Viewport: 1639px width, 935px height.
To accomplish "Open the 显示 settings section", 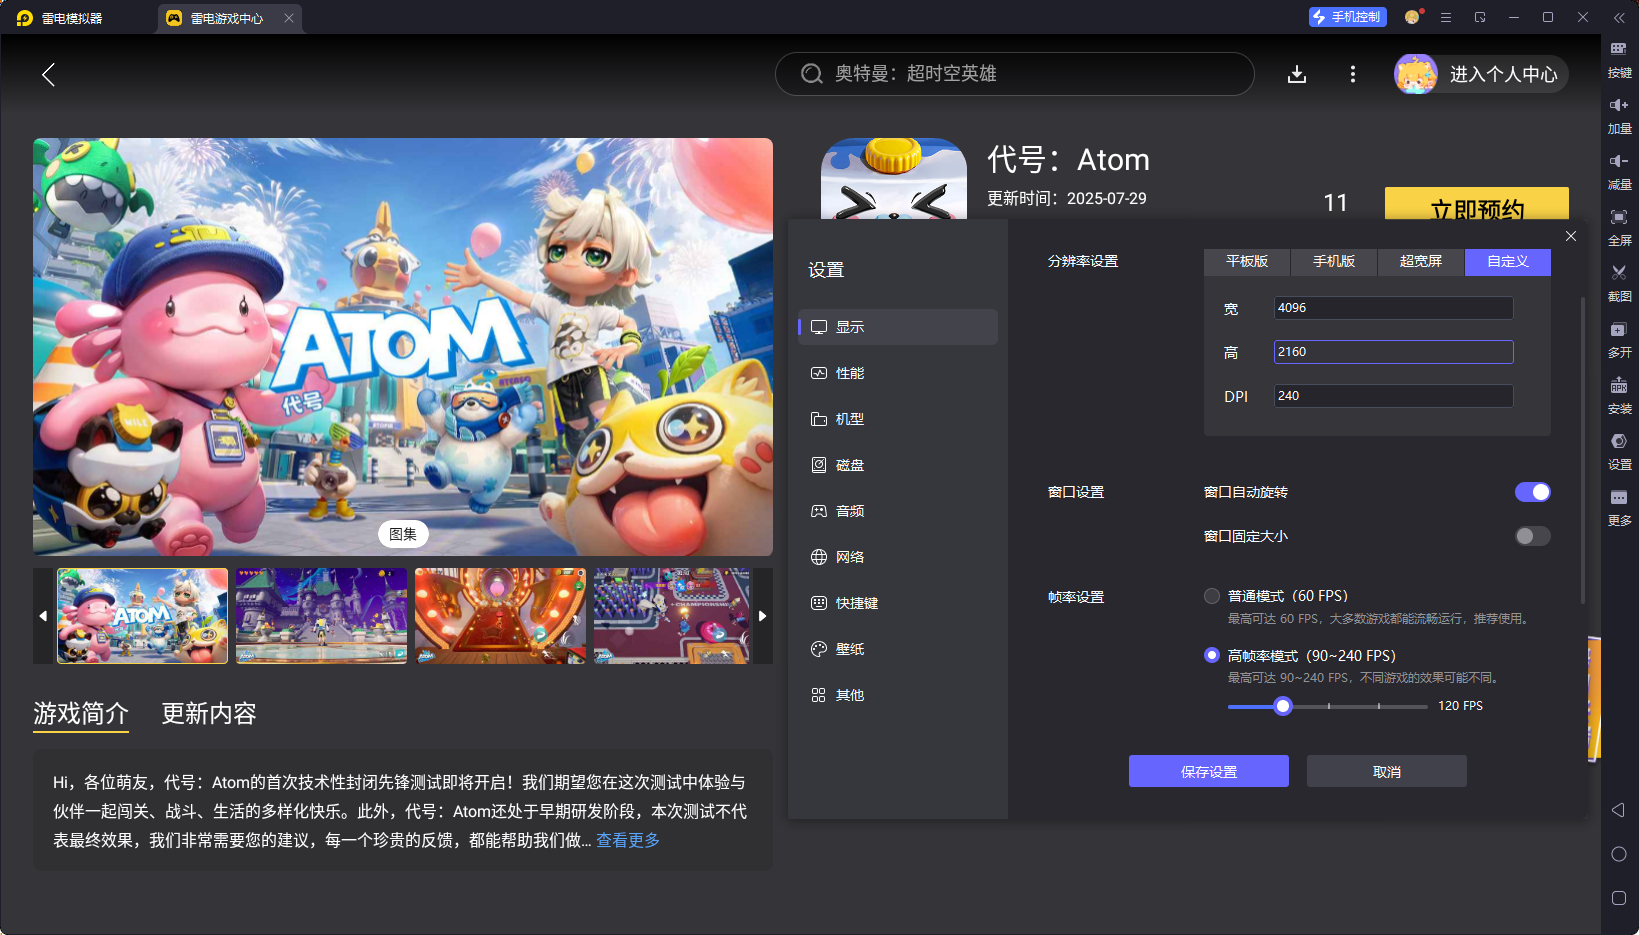I will pos(898,327).
